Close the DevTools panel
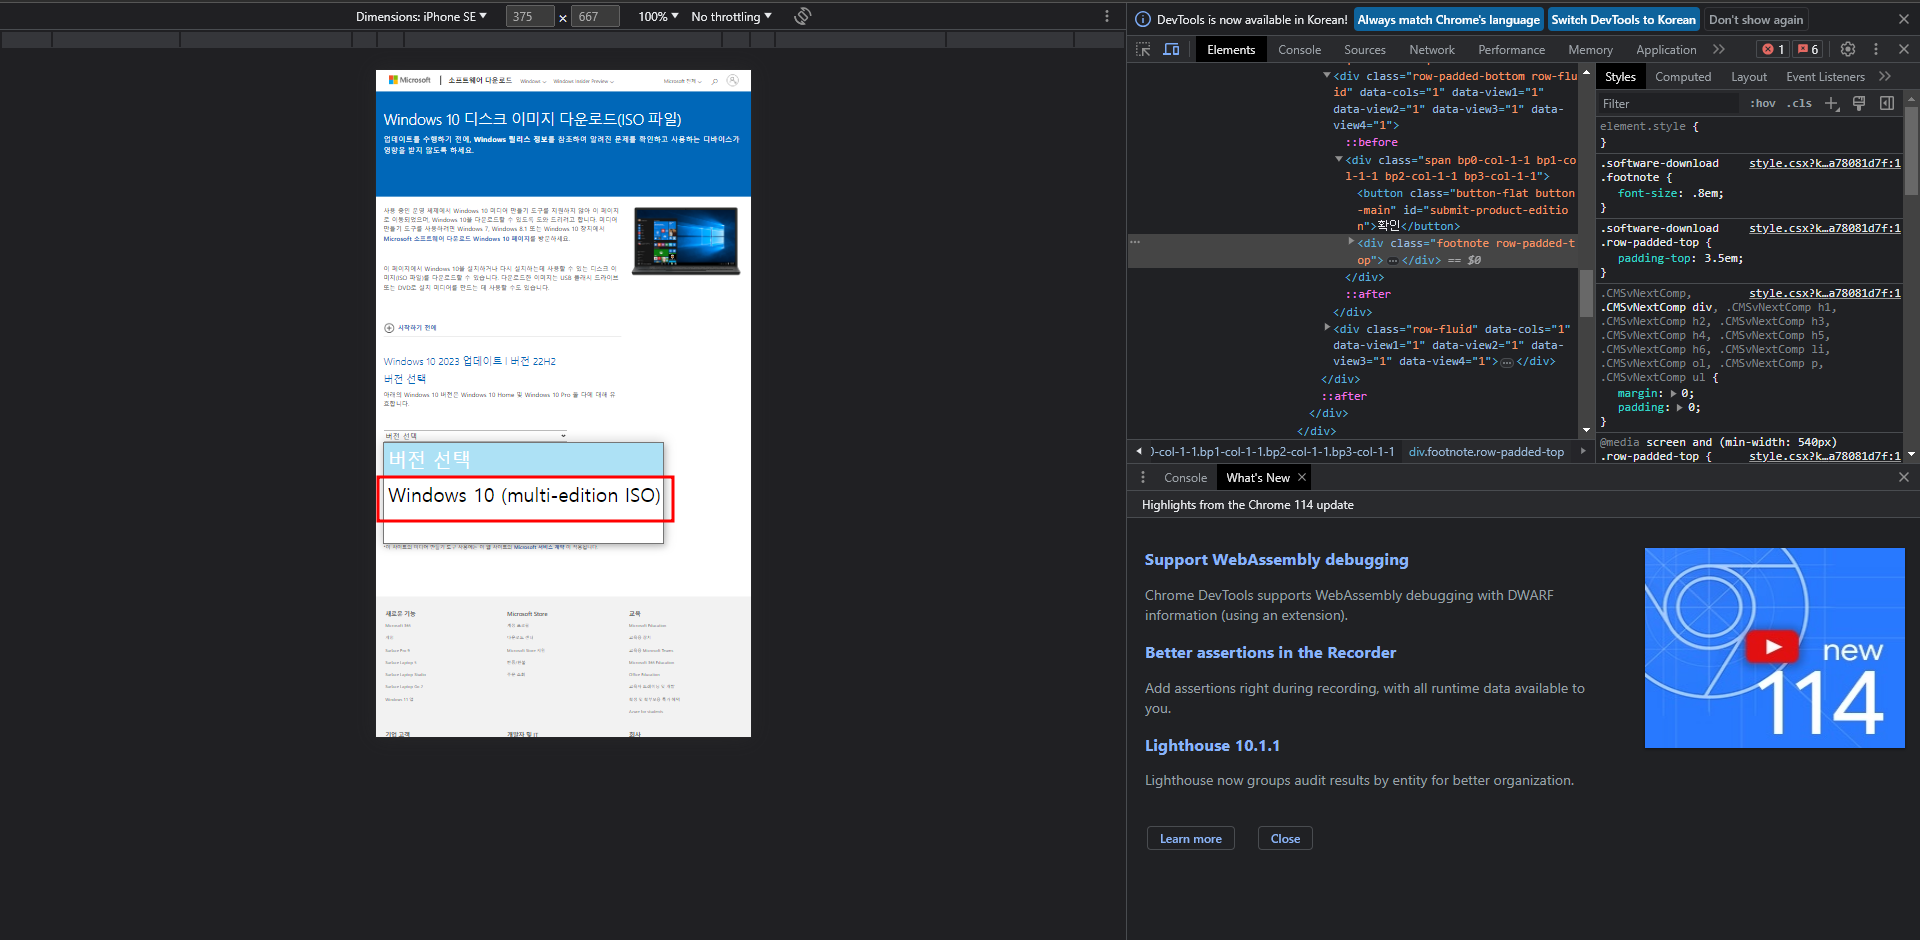This screenshot has height=940, width=1920. coord(1904,49)
